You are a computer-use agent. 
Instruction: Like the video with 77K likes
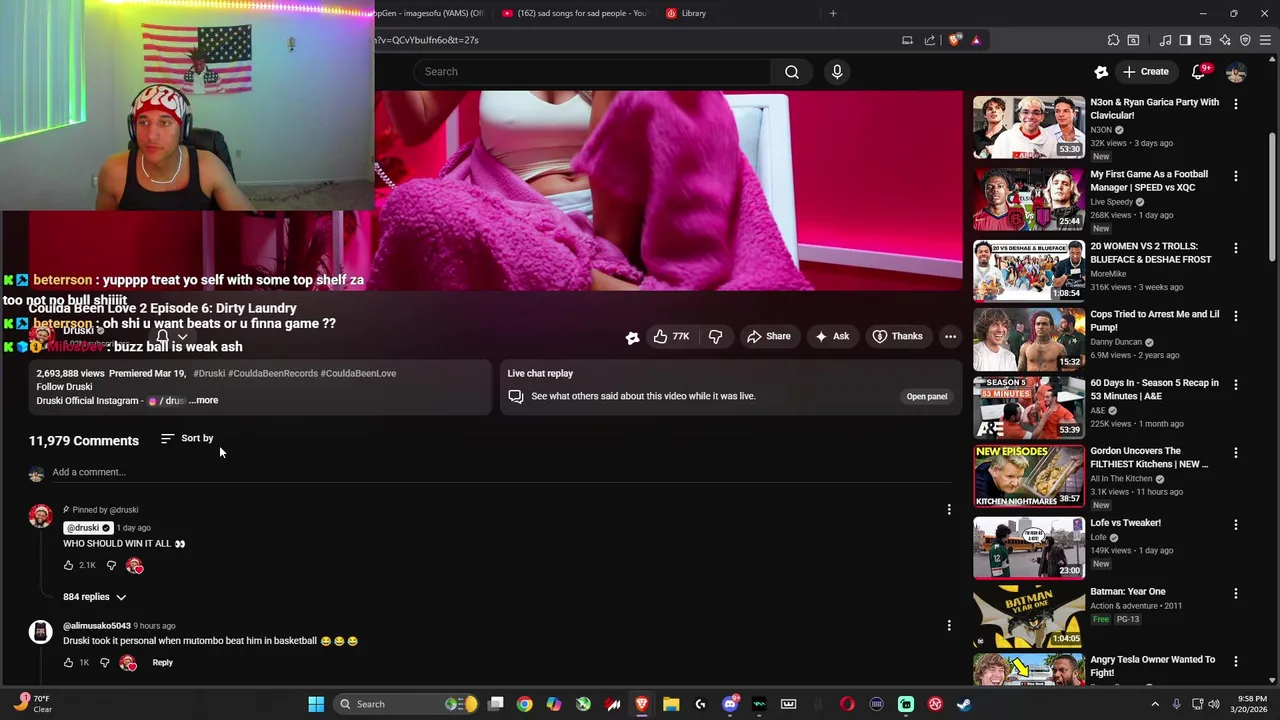point(671,337)
